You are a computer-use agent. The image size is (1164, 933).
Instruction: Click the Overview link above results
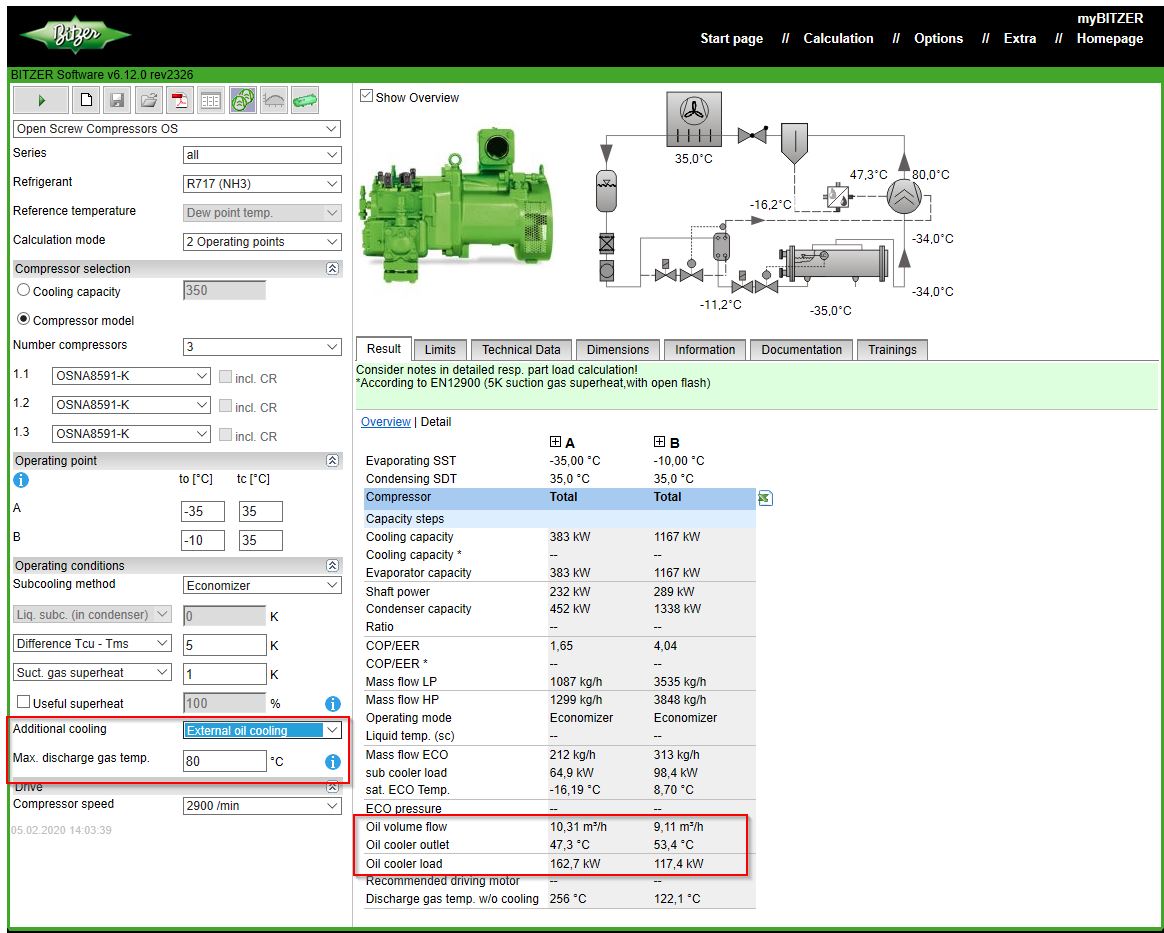pyautogui.click(x=385, y=422)
